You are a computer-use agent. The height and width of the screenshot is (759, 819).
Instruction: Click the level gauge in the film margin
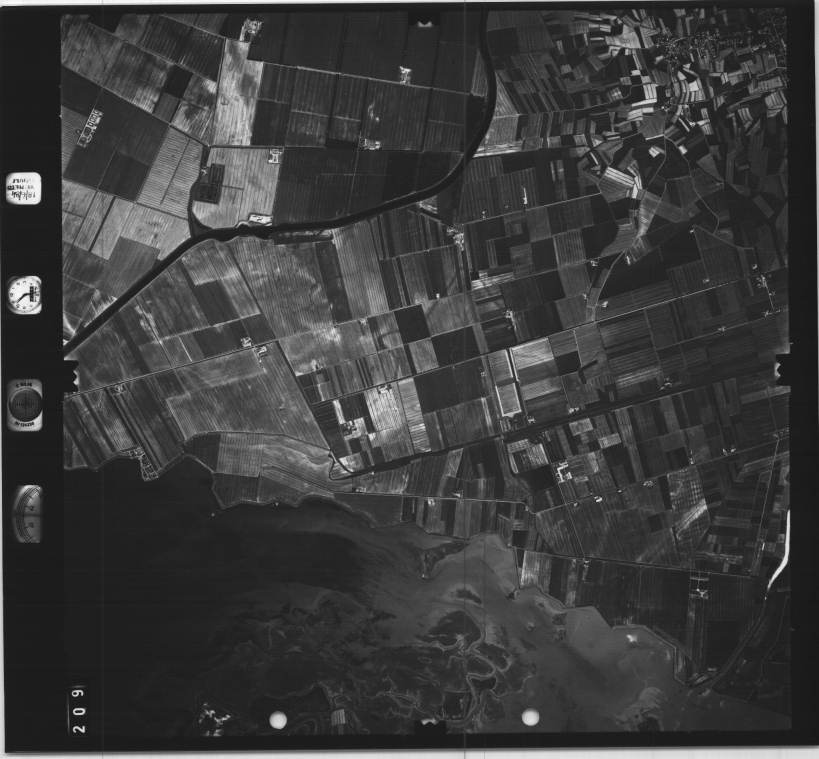(27, 513)
